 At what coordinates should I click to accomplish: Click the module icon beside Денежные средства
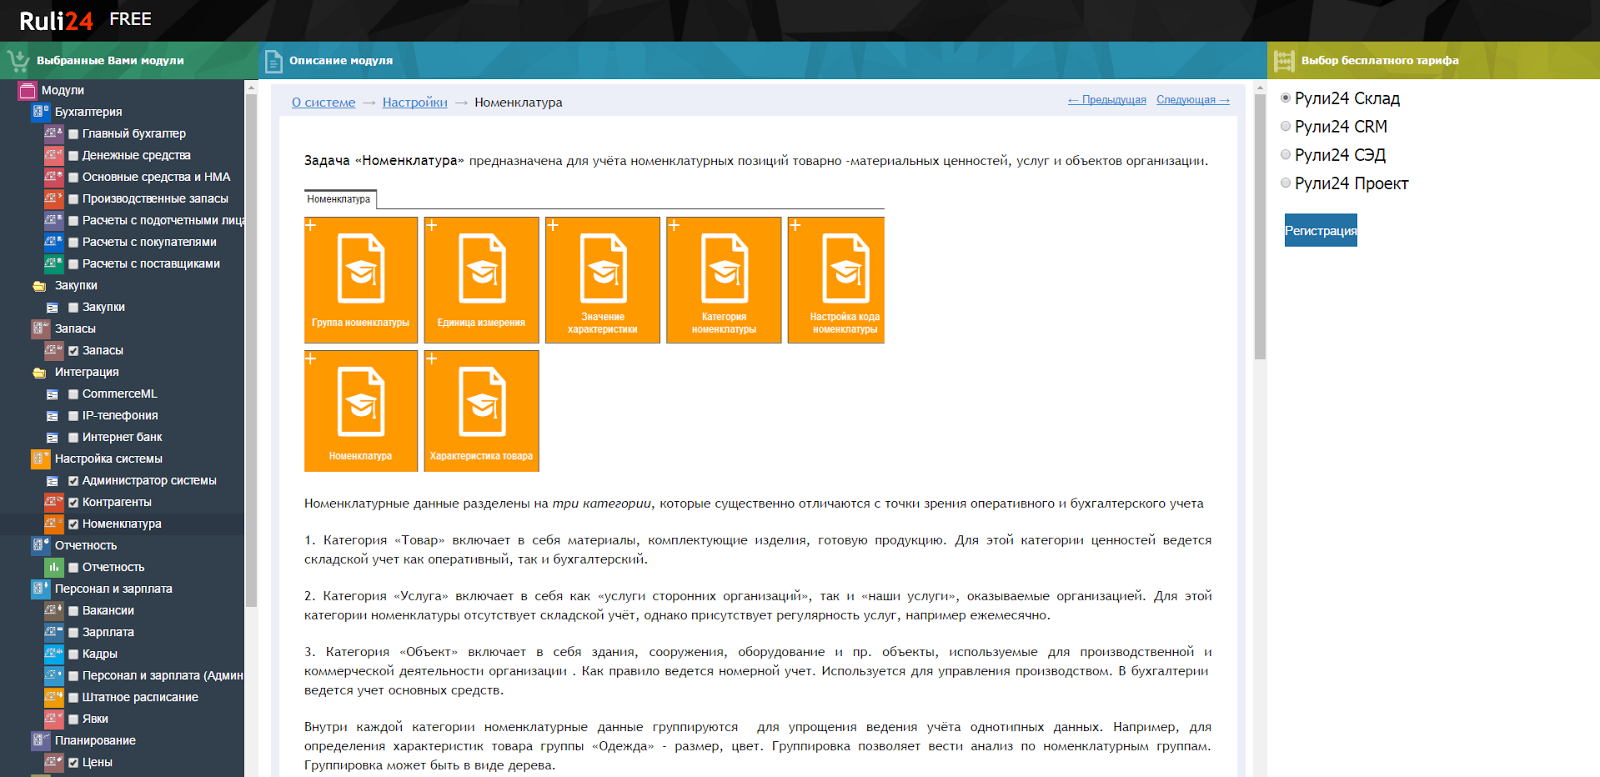(x=54, y=155)
